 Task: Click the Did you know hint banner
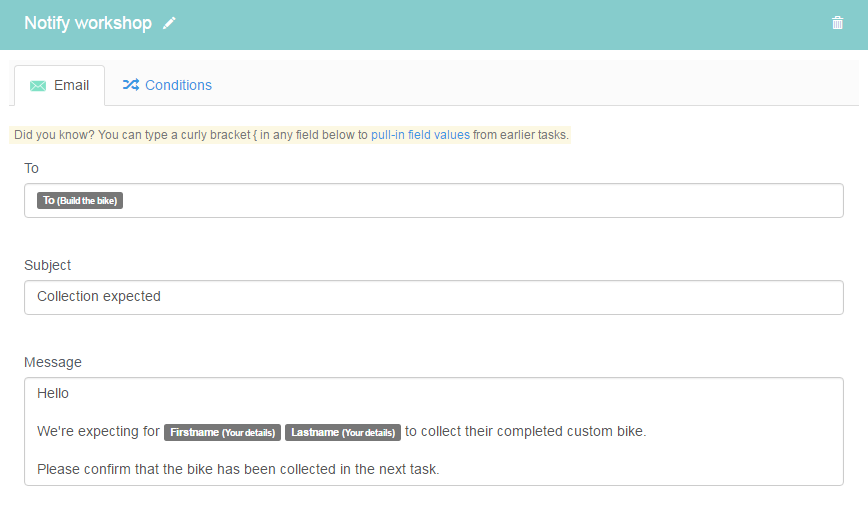(290, 135)
